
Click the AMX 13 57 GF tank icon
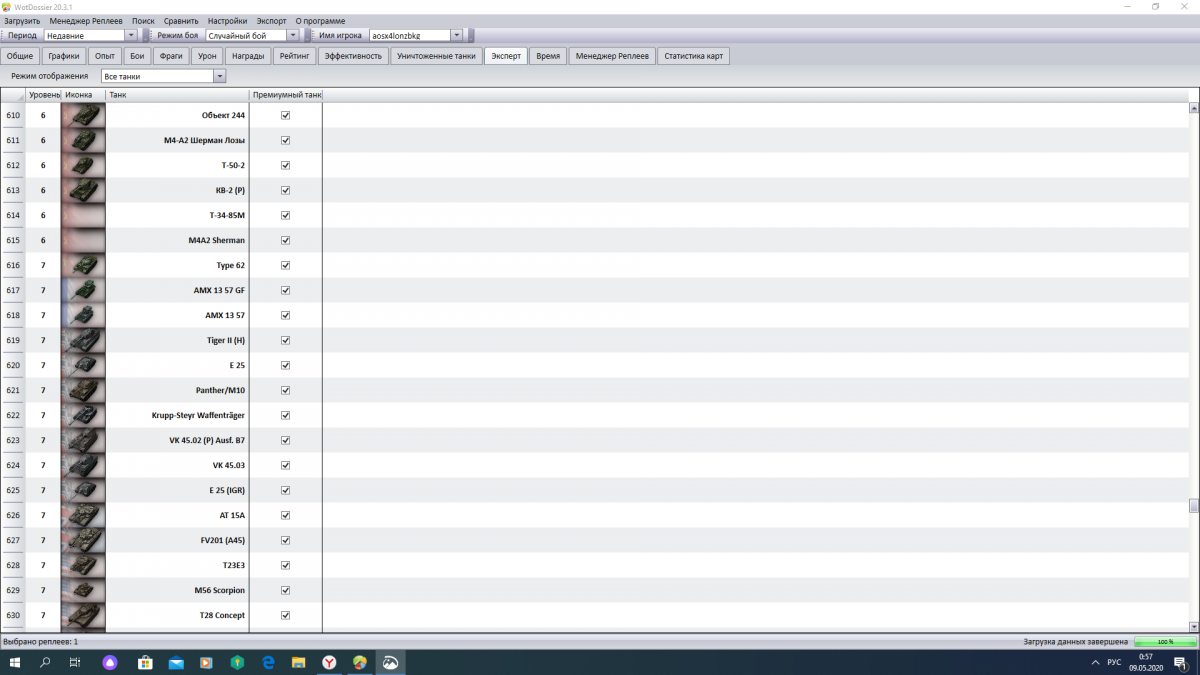click(x=83, y=290)
